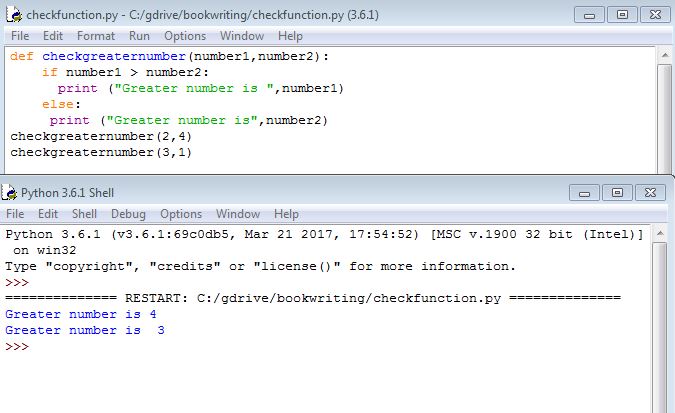Click the IDLE icon in Shell title bar
This screenshot has height=413, width=675.
9,193
